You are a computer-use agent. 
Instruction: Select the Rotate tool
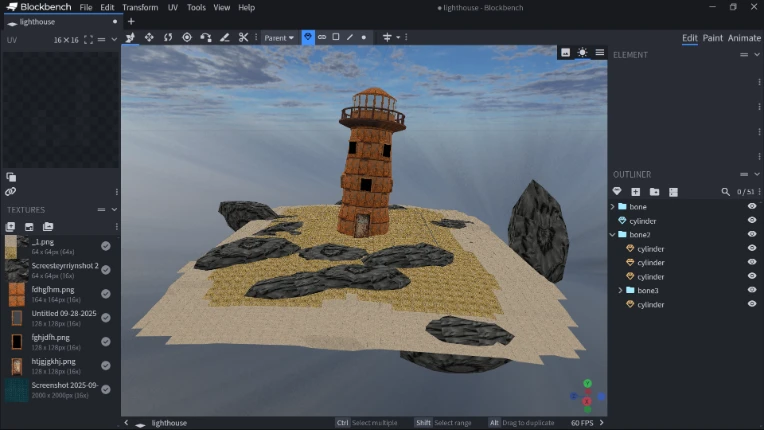168,37
